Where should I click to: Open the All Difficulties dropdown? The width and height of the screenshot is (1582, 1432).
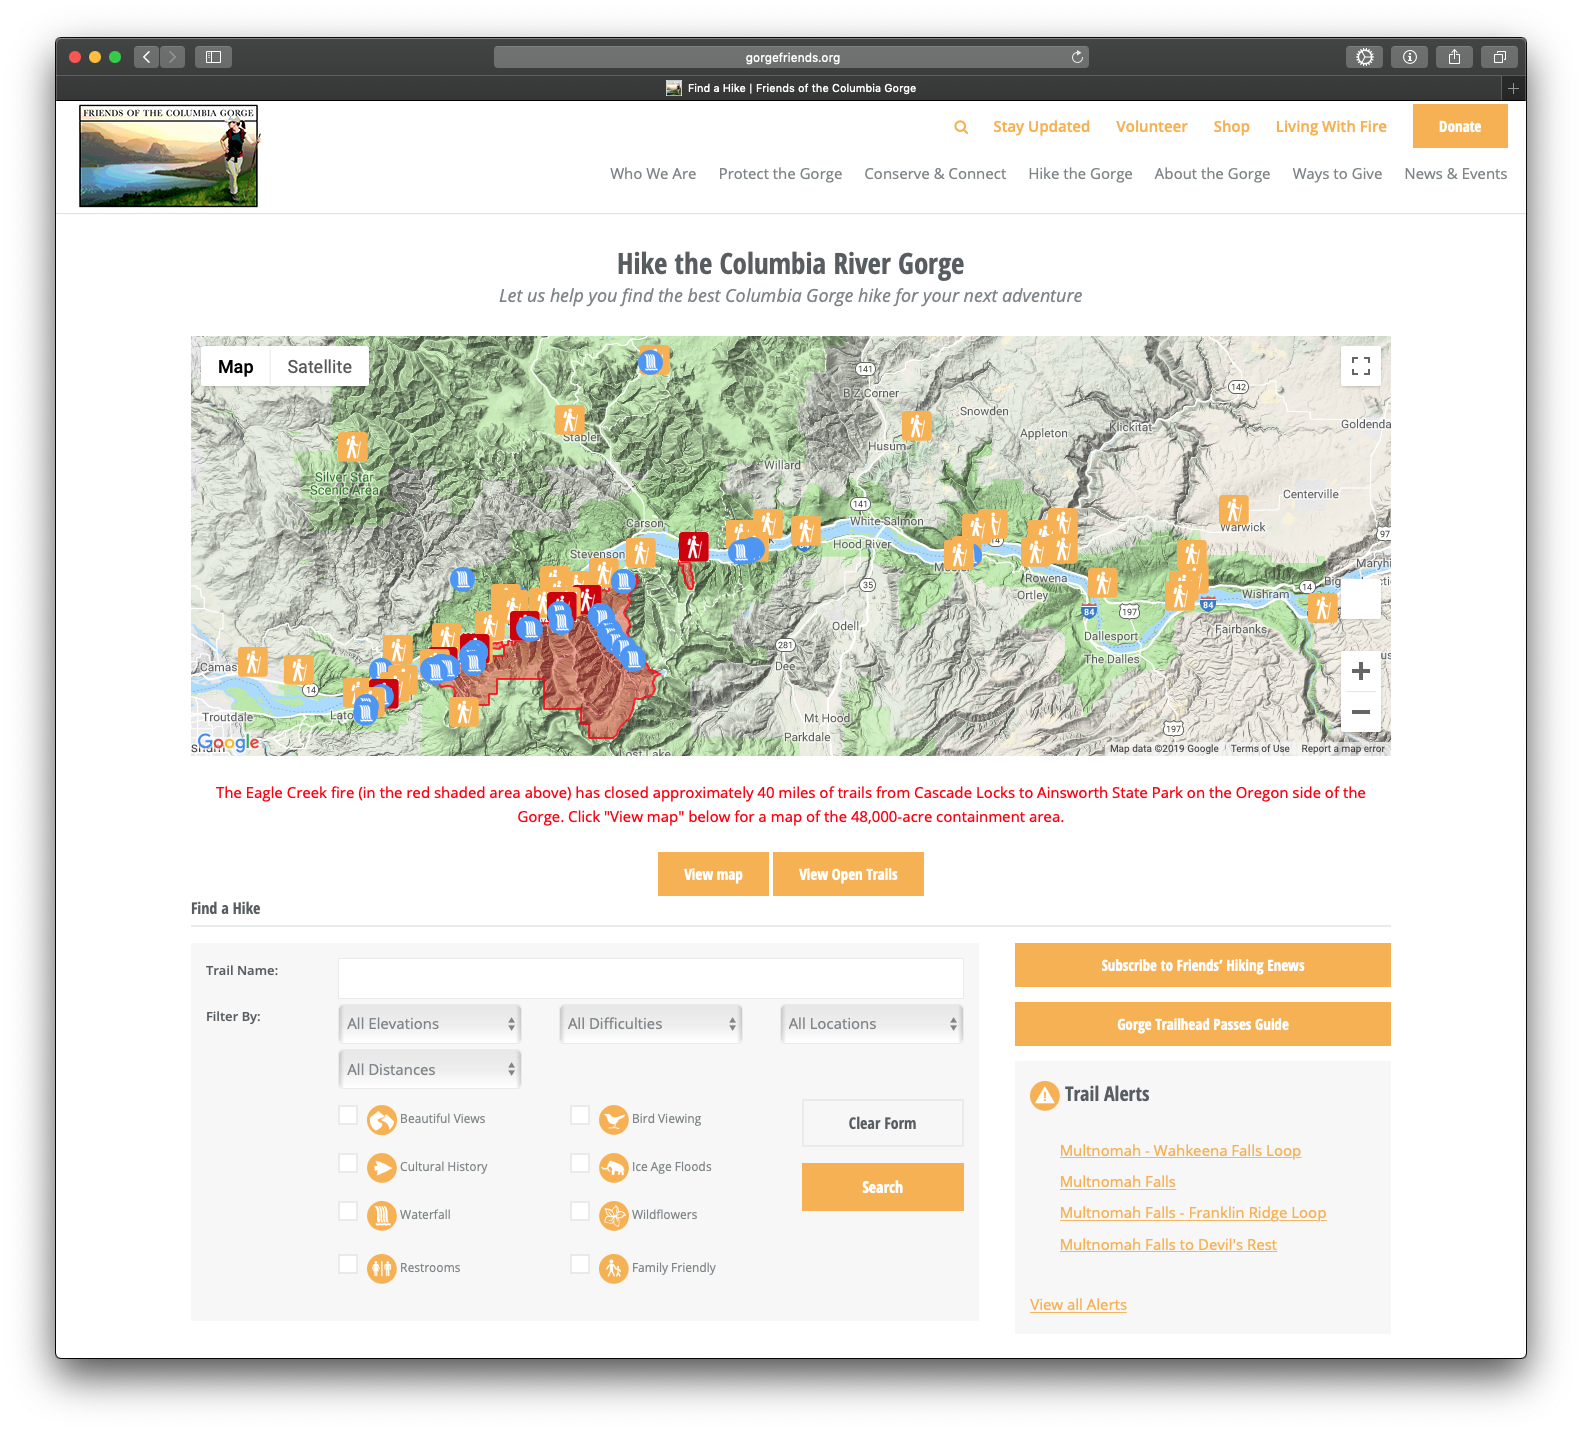651,1024
